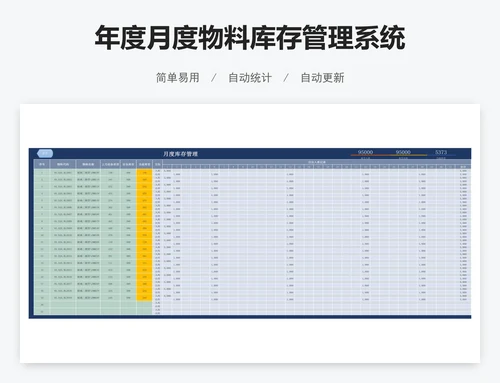Click the 5373 summary value
The image size is (500, 383).
click(x=441, y=152)
